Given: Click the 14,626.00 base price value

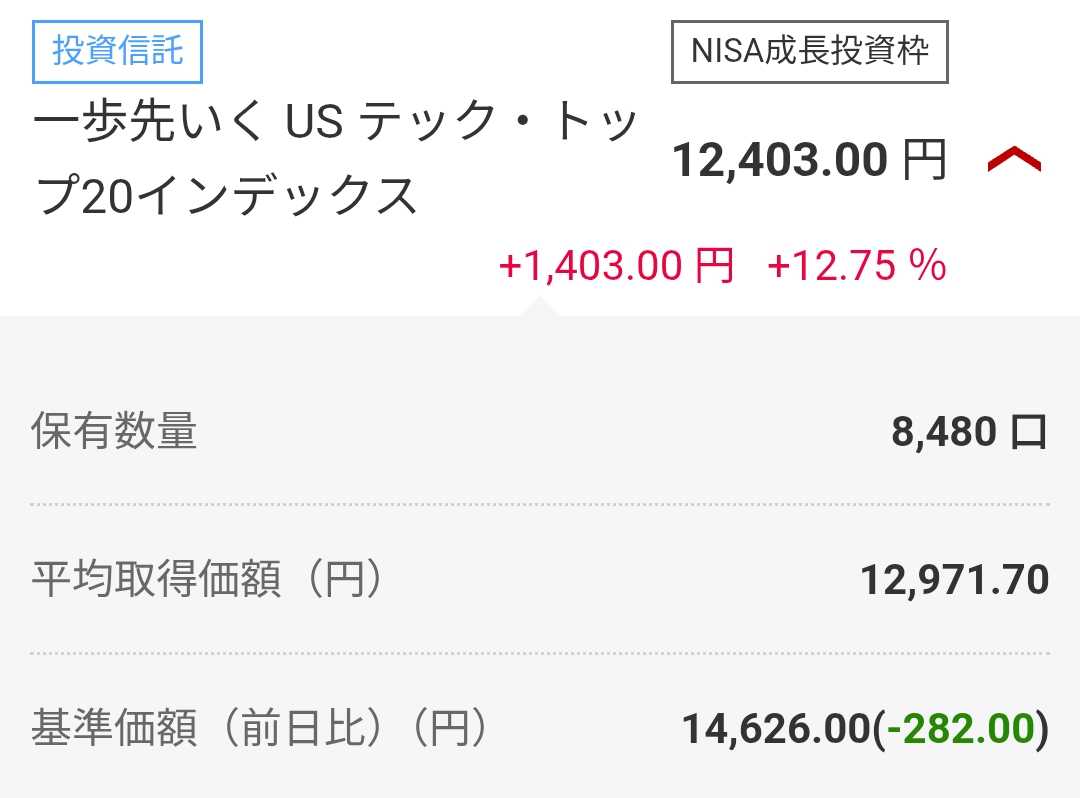Looking at the screenshot, I should [775, 729].
